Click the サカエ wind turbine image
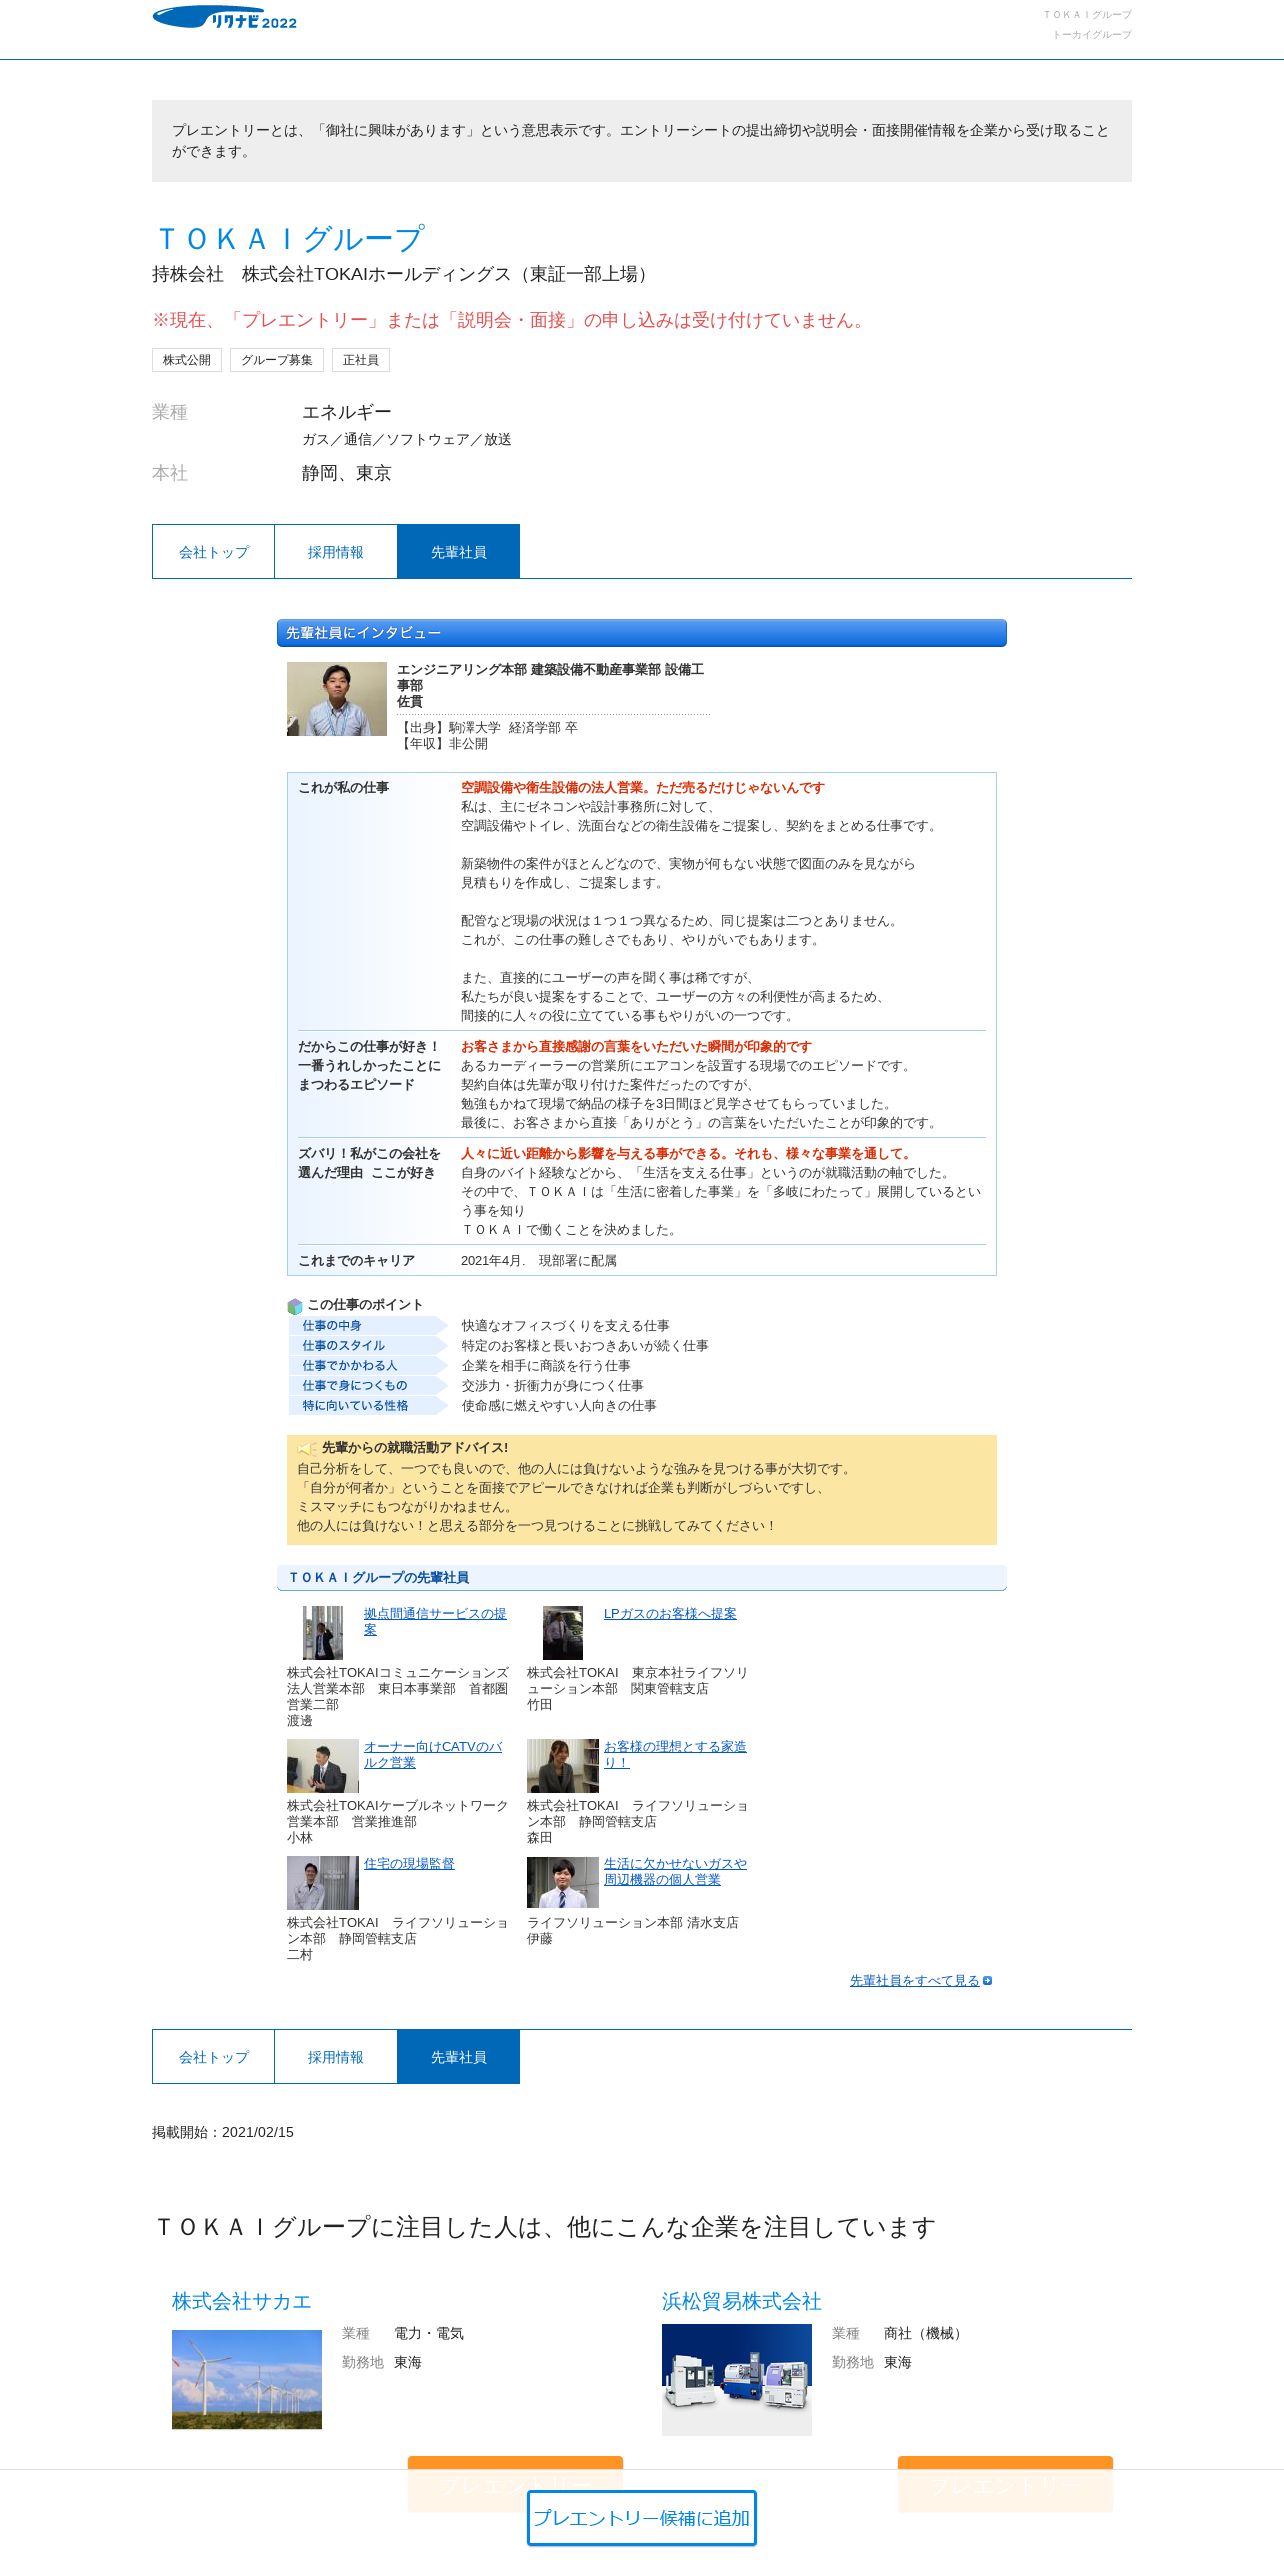Screen dimensions: 1284x2568 pos(247,2379)
